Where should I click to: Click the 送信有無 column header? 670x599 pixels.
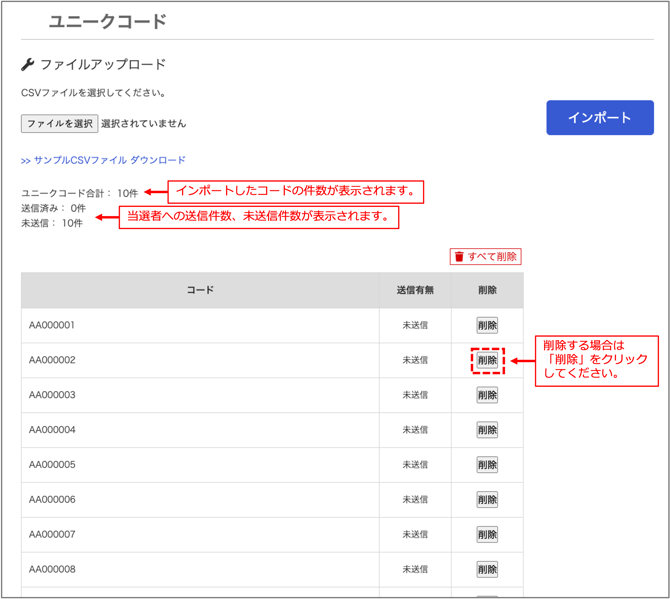click(415, 290)
